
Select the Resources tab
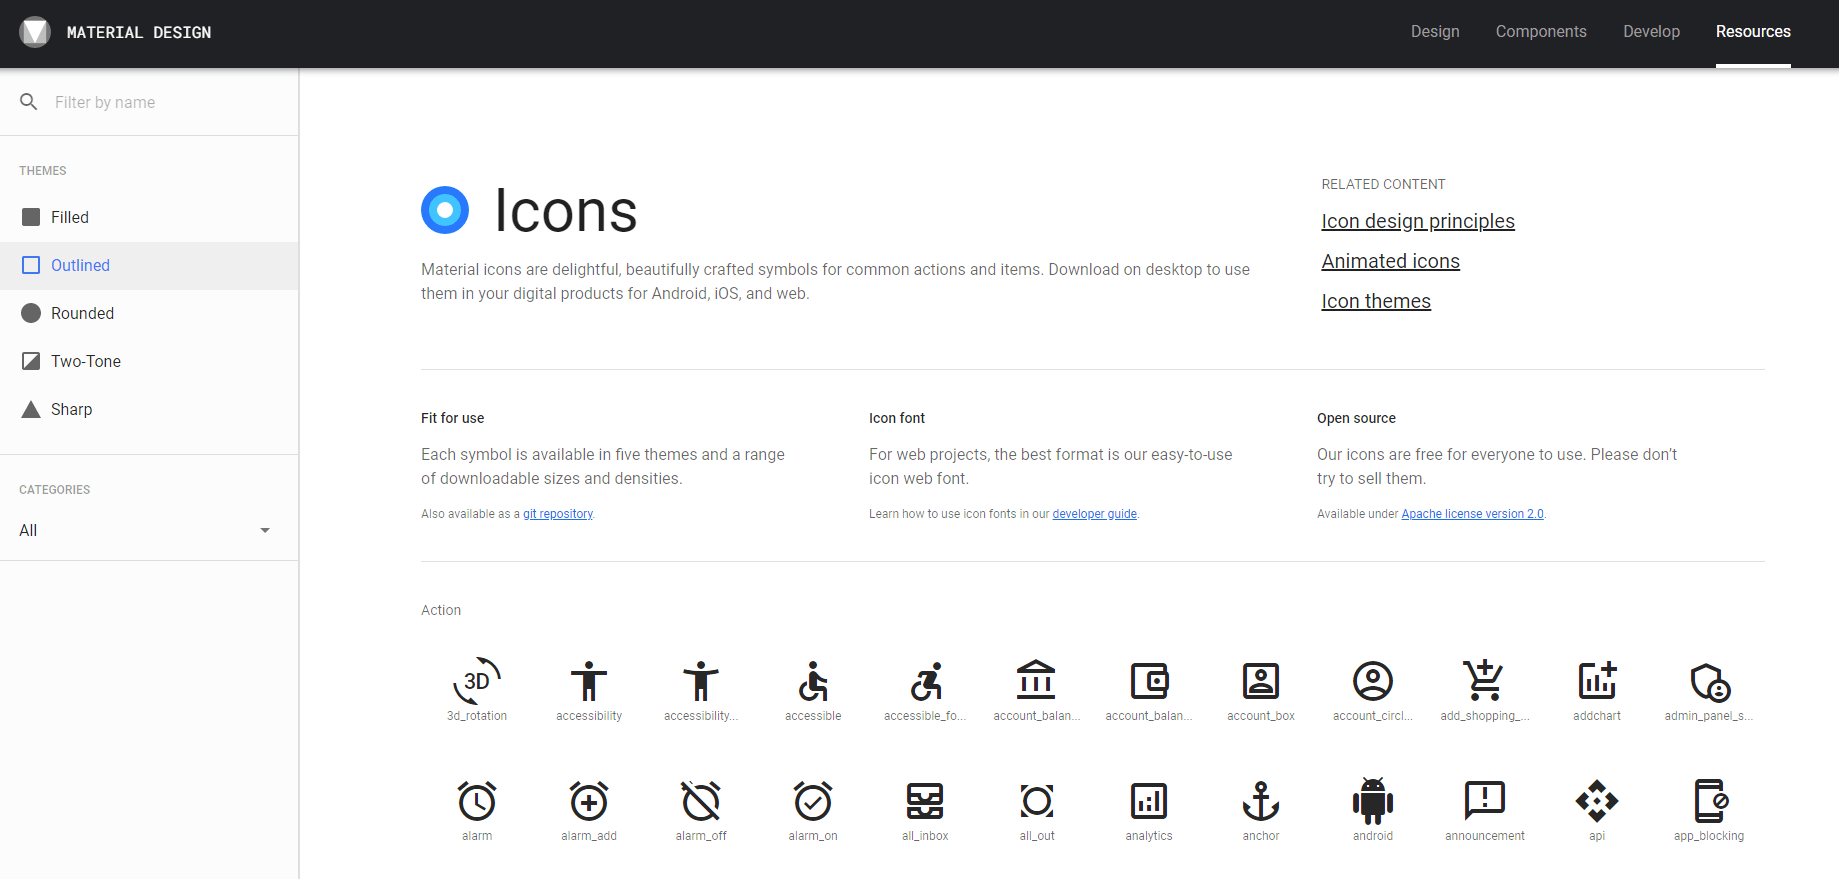pyautogui.click(x=1753, y=32)
